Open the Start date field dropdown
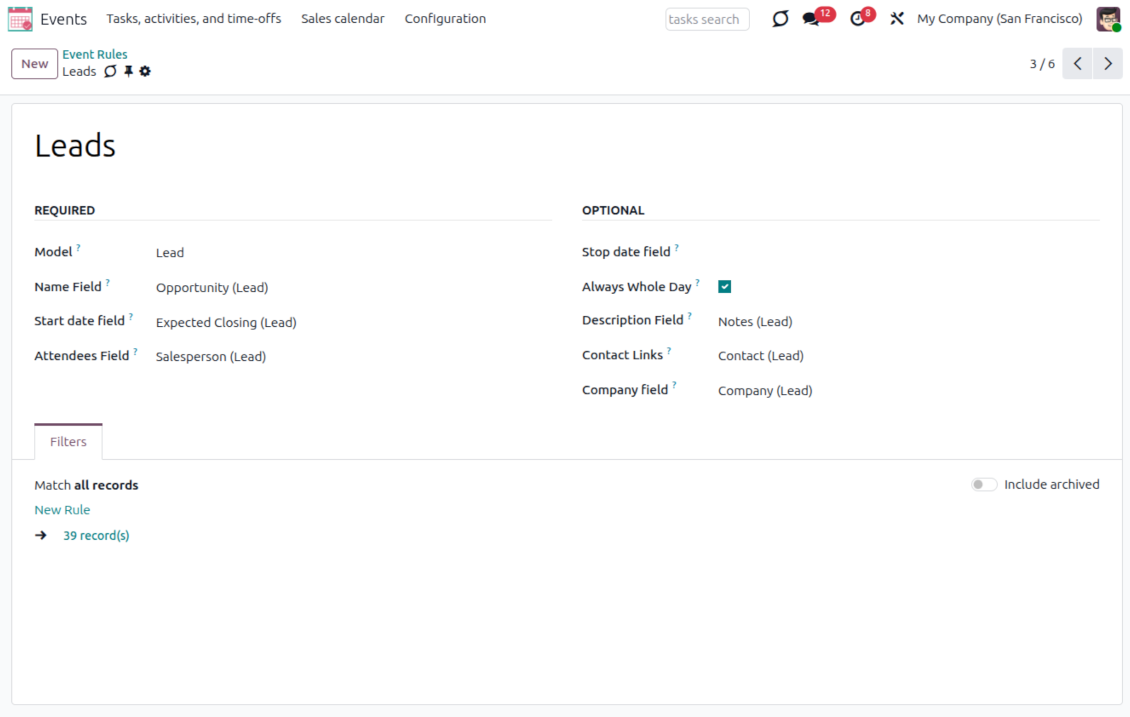Viewport: 1130px width, 717px height. 350,323
